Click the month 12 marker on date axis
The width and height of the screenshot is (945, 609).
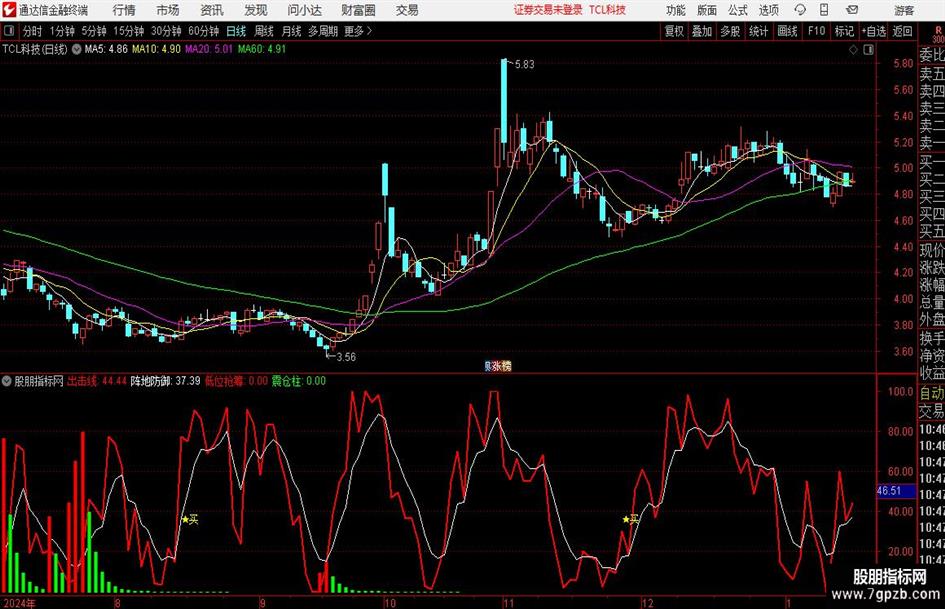pos(648,603)
